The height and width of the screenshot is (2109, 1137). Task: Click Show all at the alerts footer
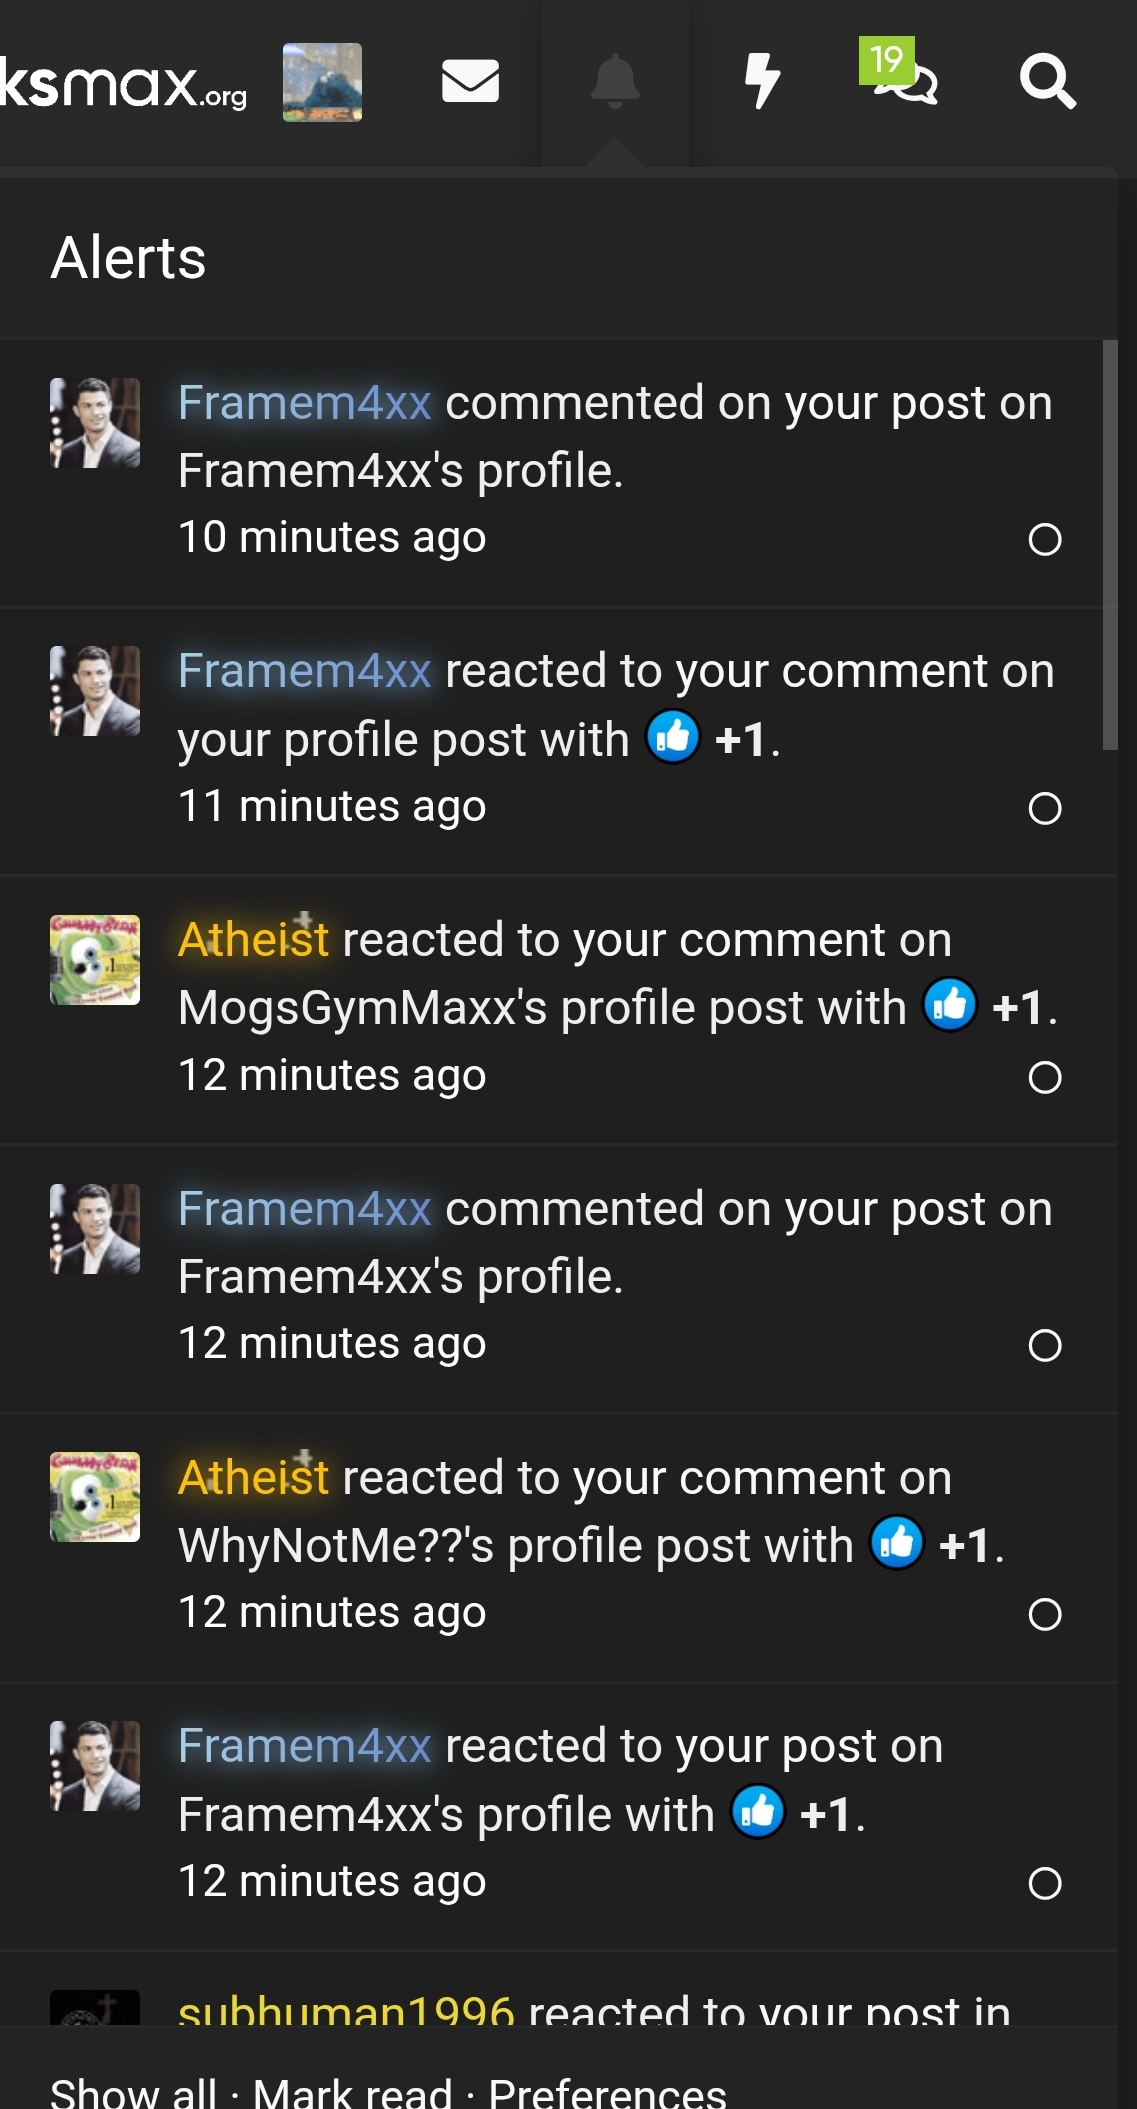tap(133, 2092)
